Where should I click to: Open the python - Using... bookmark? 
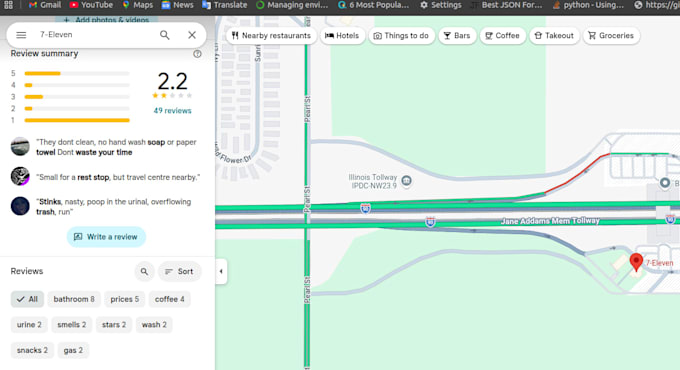click(588, 5)
